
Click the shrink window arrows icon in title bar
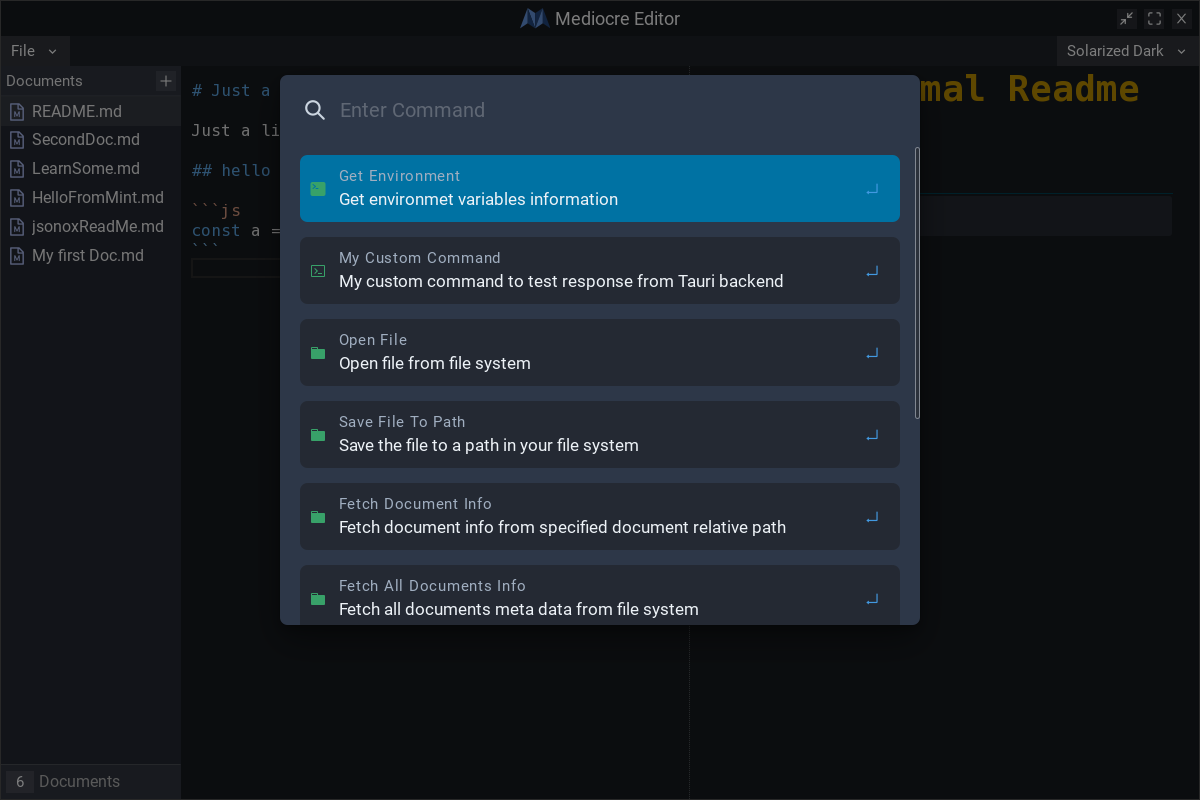click(1127, 18)
